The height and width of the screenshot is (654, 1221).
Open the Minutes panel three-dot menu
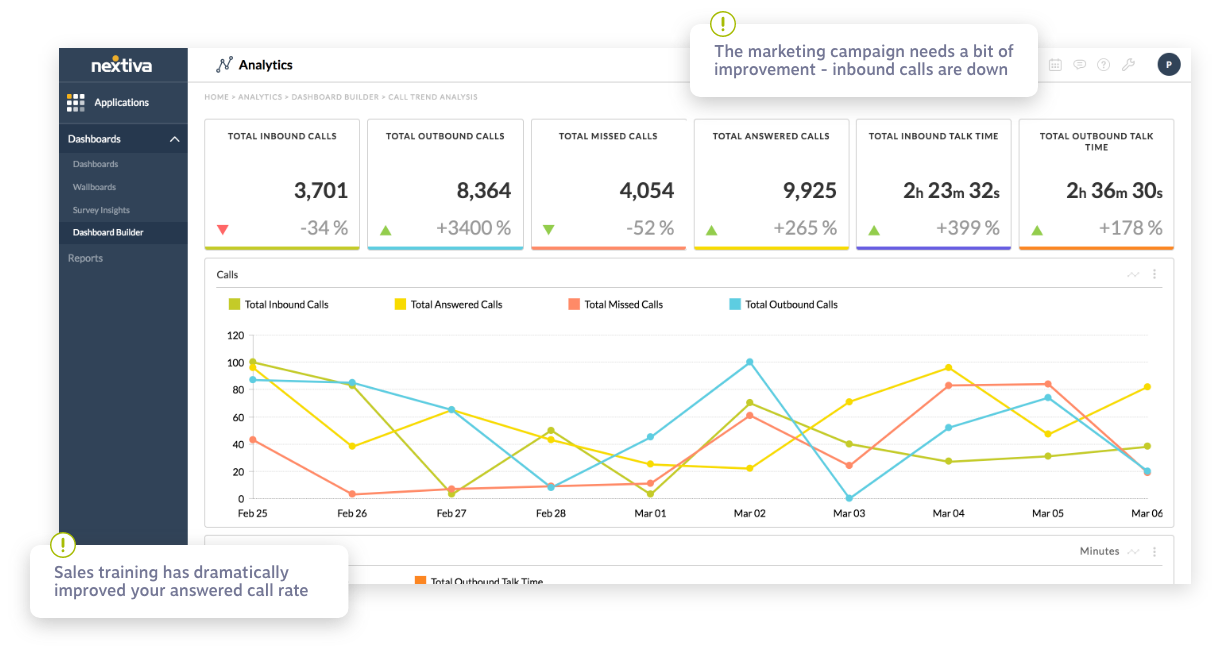point(1155,551)
